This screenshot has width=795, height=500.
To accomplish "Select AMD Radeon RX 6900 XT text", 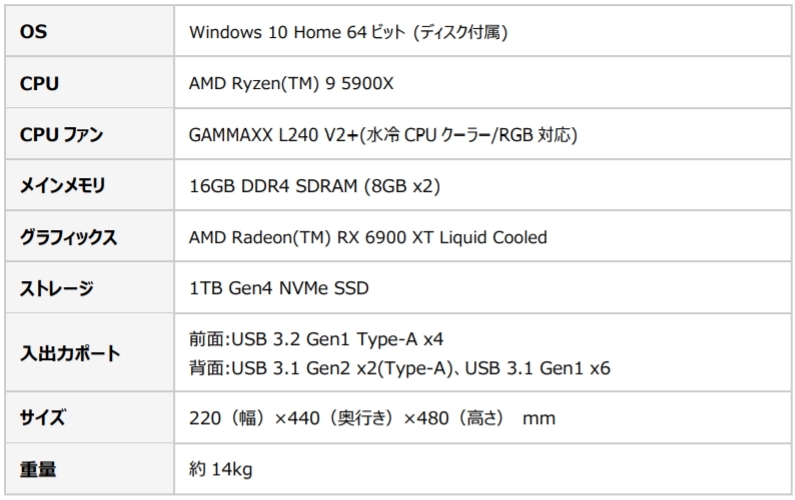I will pyautogui.click(x=368, y=238).
